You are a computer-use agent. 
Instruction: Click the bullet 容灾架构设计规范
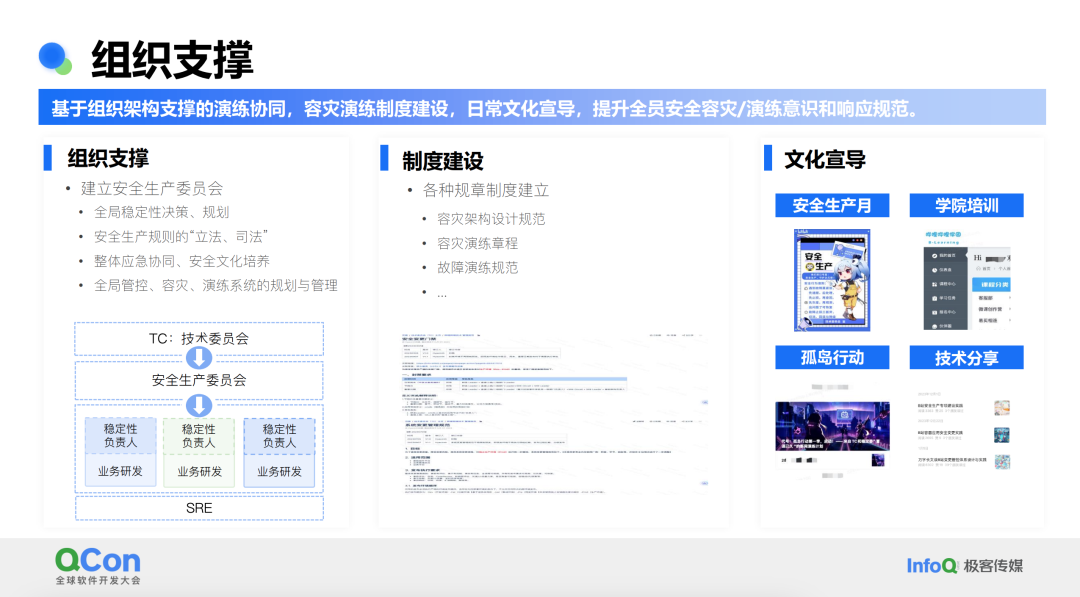[x=491, y=219]
